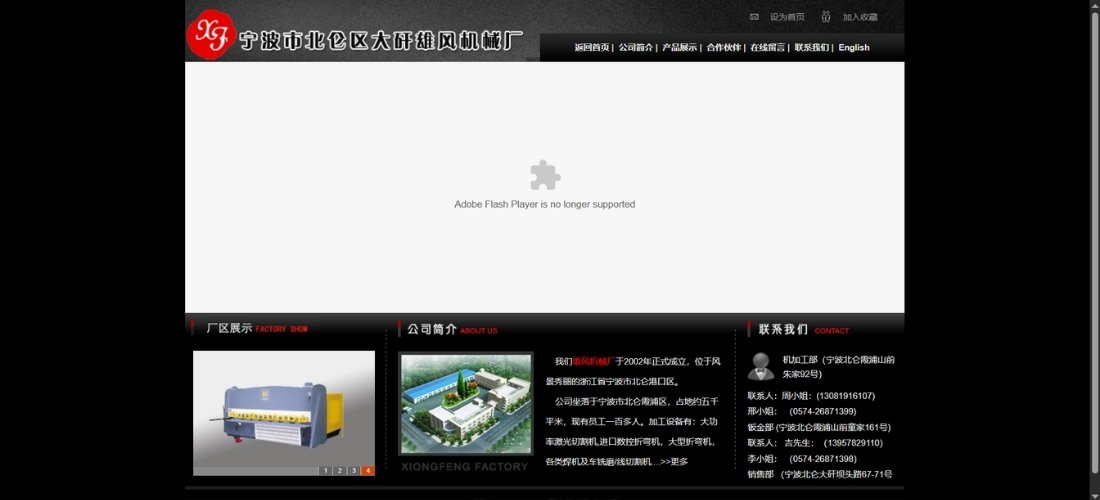Viewport: 1100px width, 500px height.
Task: Show factory slide number 2
Action: [339, 471]
